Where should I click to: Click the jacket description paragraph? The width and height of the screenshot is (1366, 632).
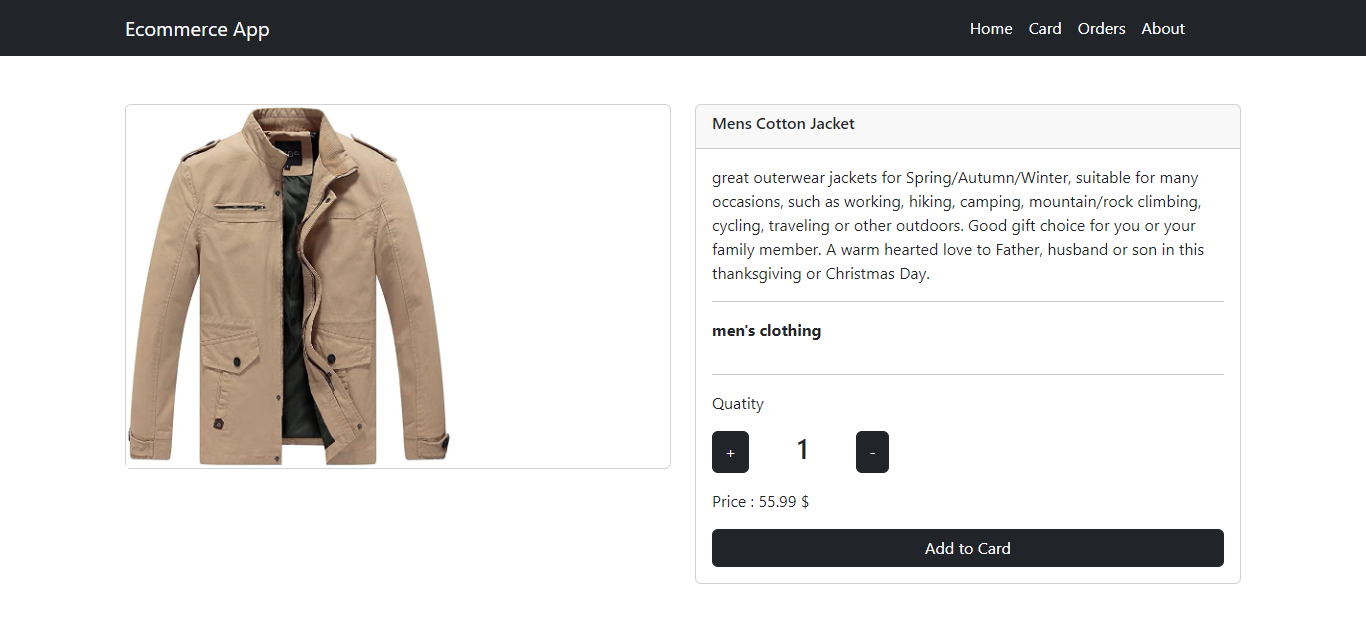coord(960,226)
